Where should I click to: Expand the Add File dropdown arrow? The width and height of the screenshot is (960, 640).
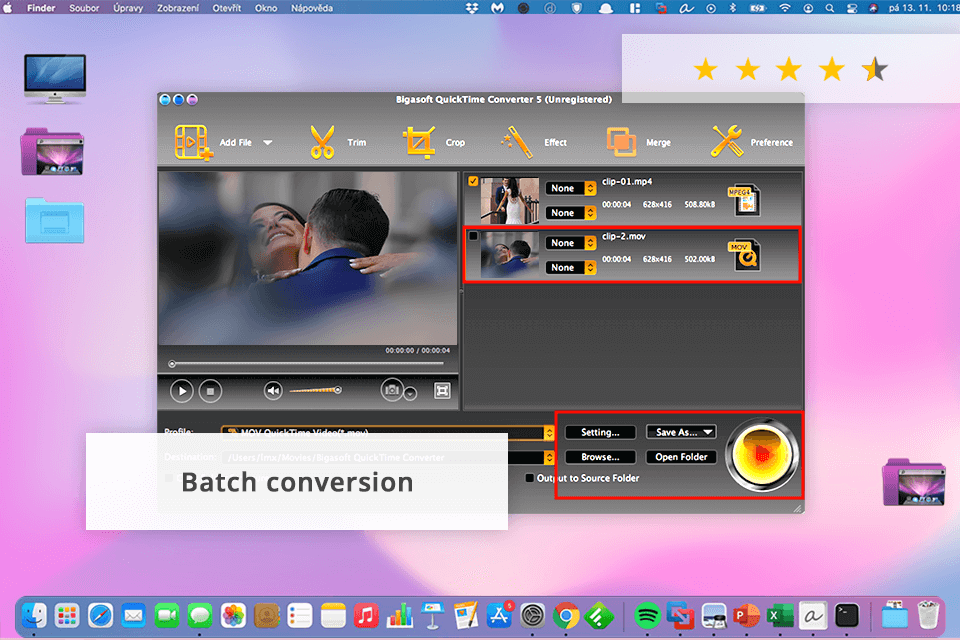[268, 143]
